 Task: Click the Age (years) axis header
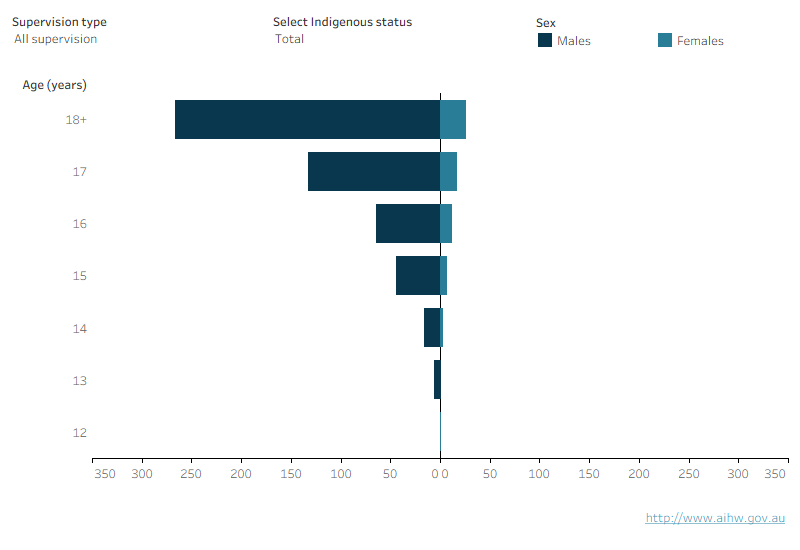tap(55, 85)
